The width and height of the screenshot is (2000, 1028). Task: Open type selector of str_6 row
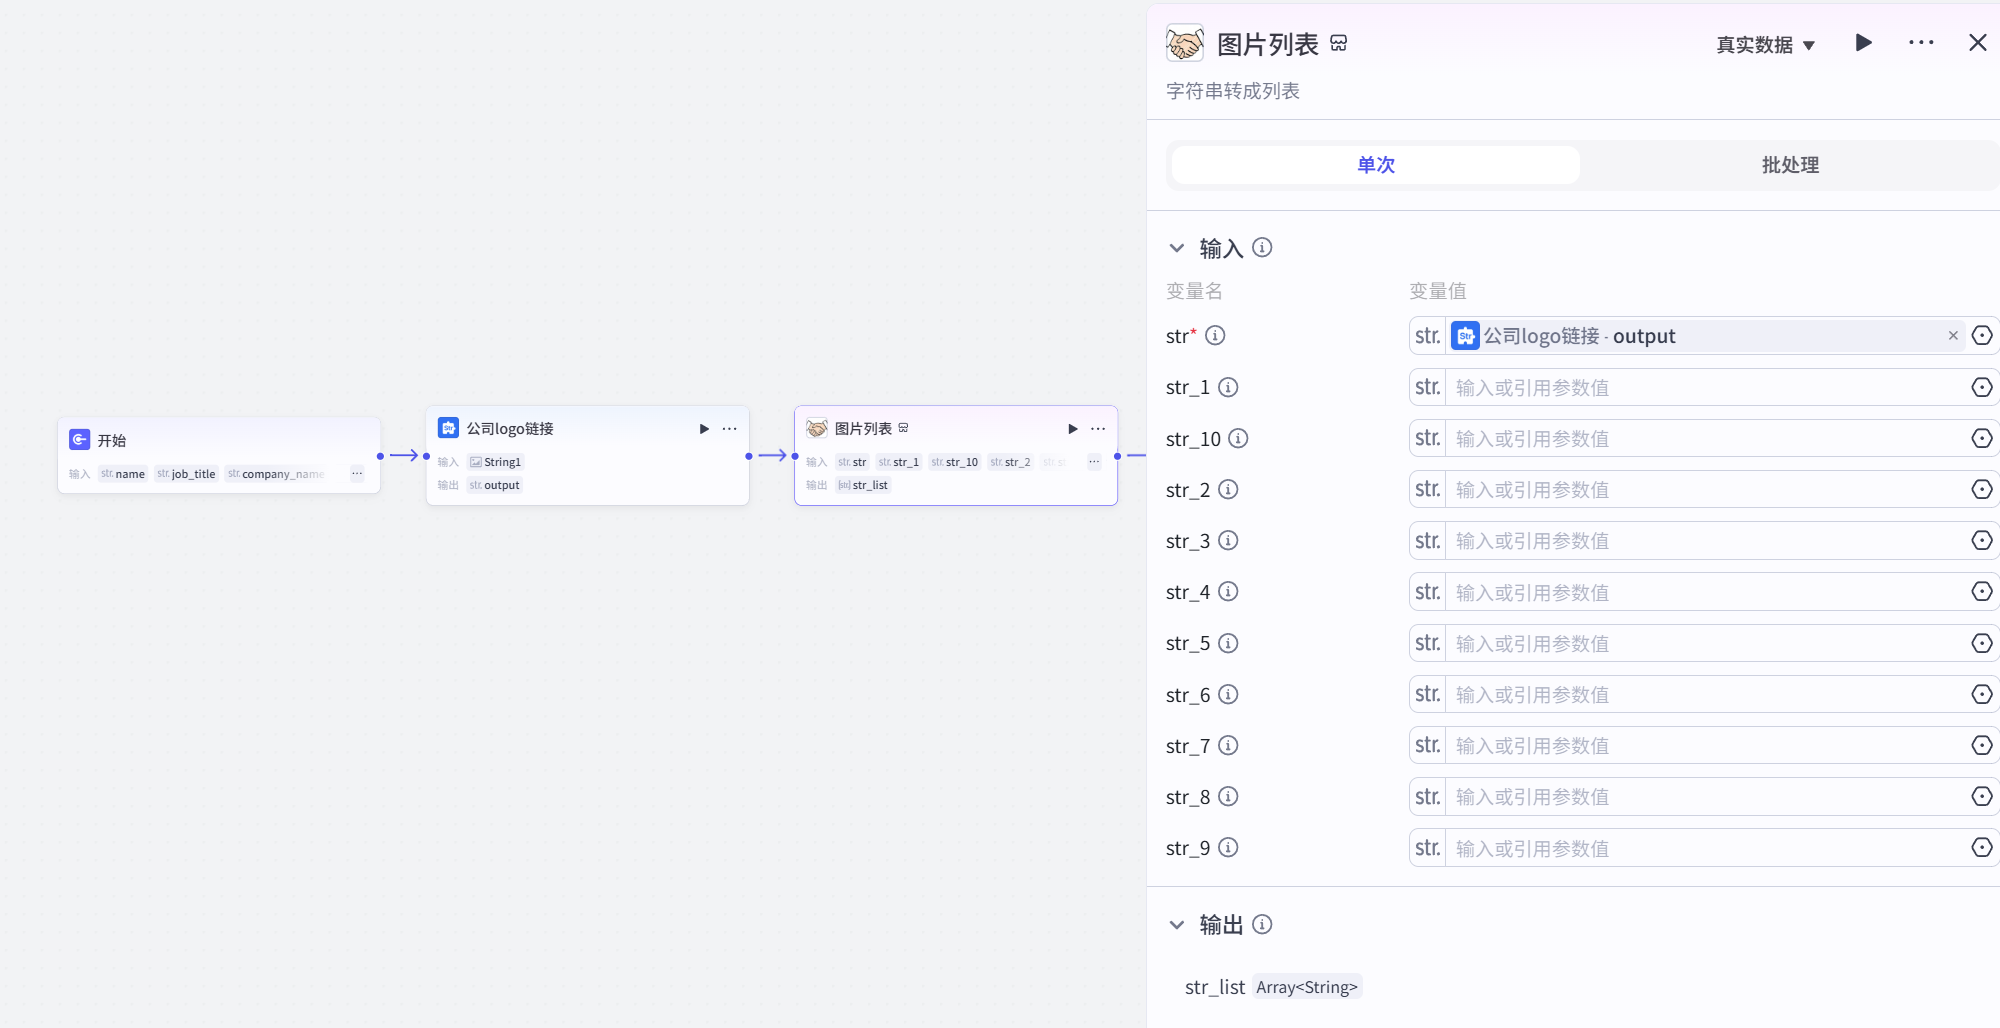[1428, 694]
